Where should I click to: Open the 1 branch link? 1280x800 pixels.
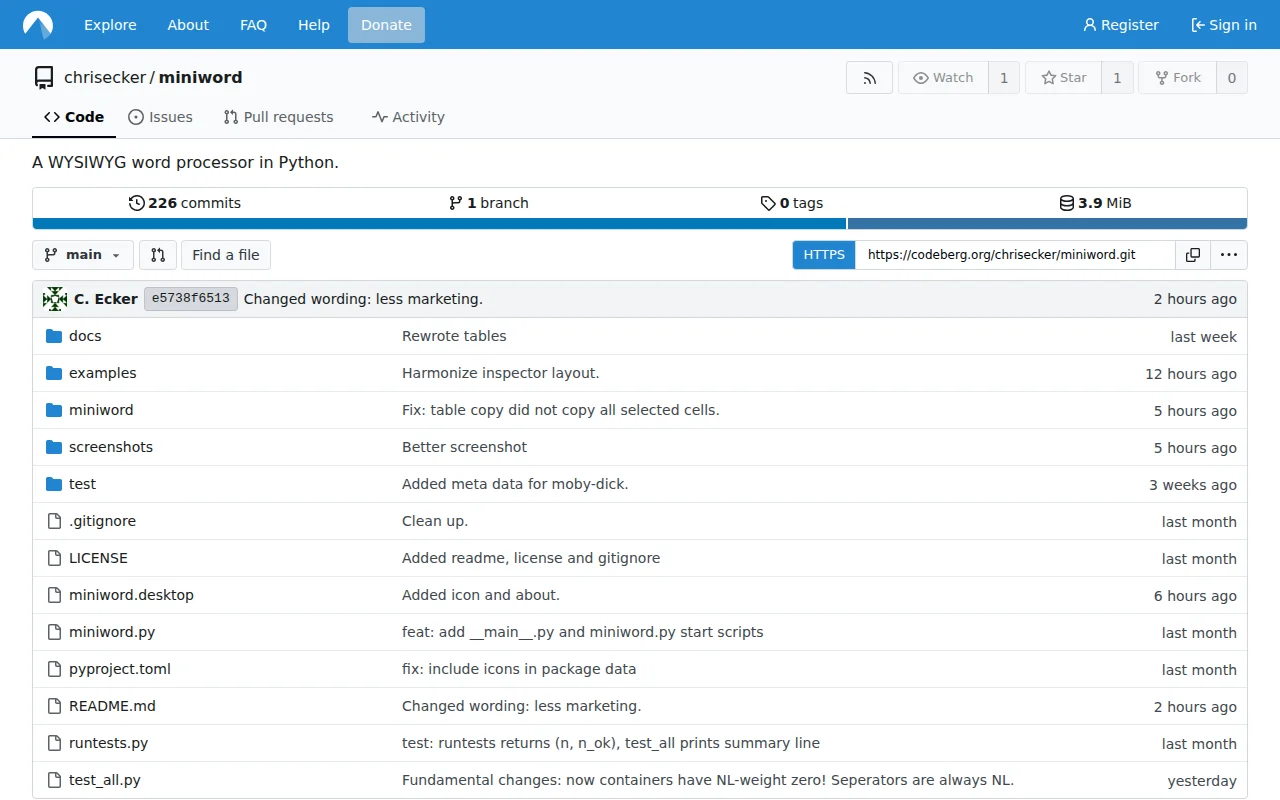(x=489, y=203)
